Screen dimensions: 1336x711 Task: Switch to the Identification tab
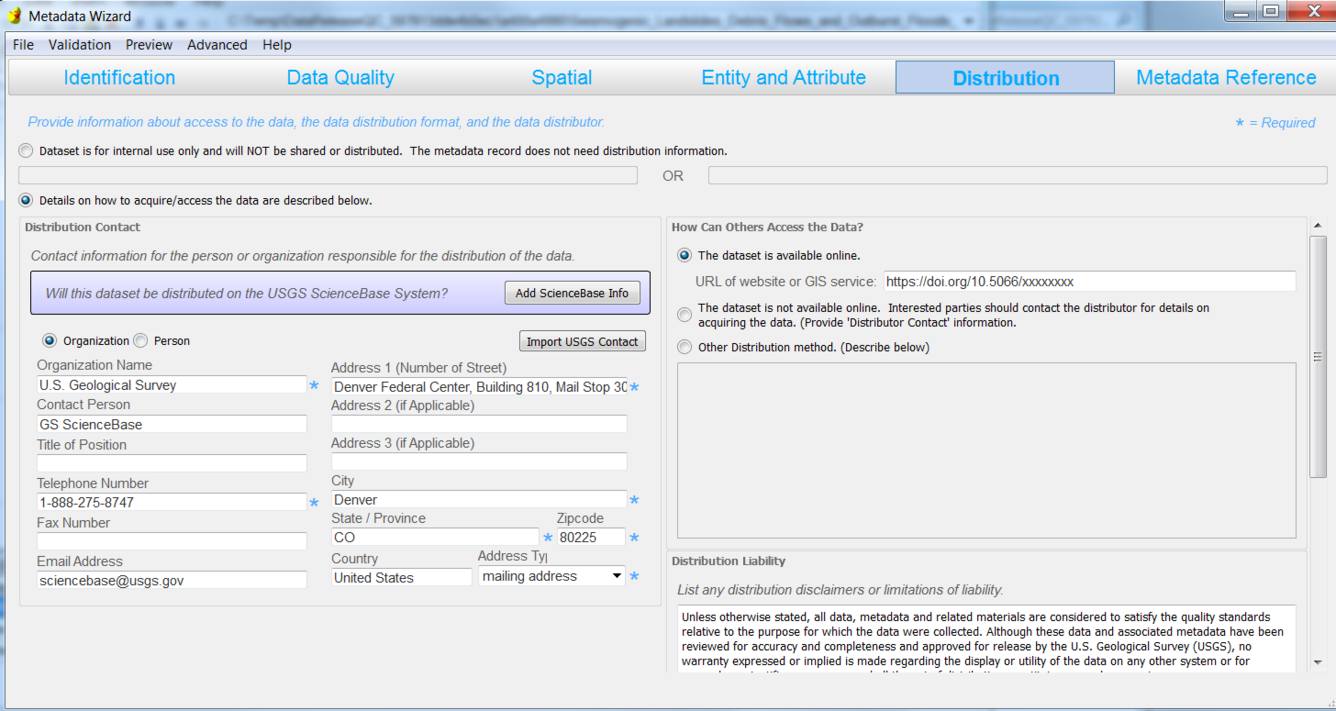[119, 78]
